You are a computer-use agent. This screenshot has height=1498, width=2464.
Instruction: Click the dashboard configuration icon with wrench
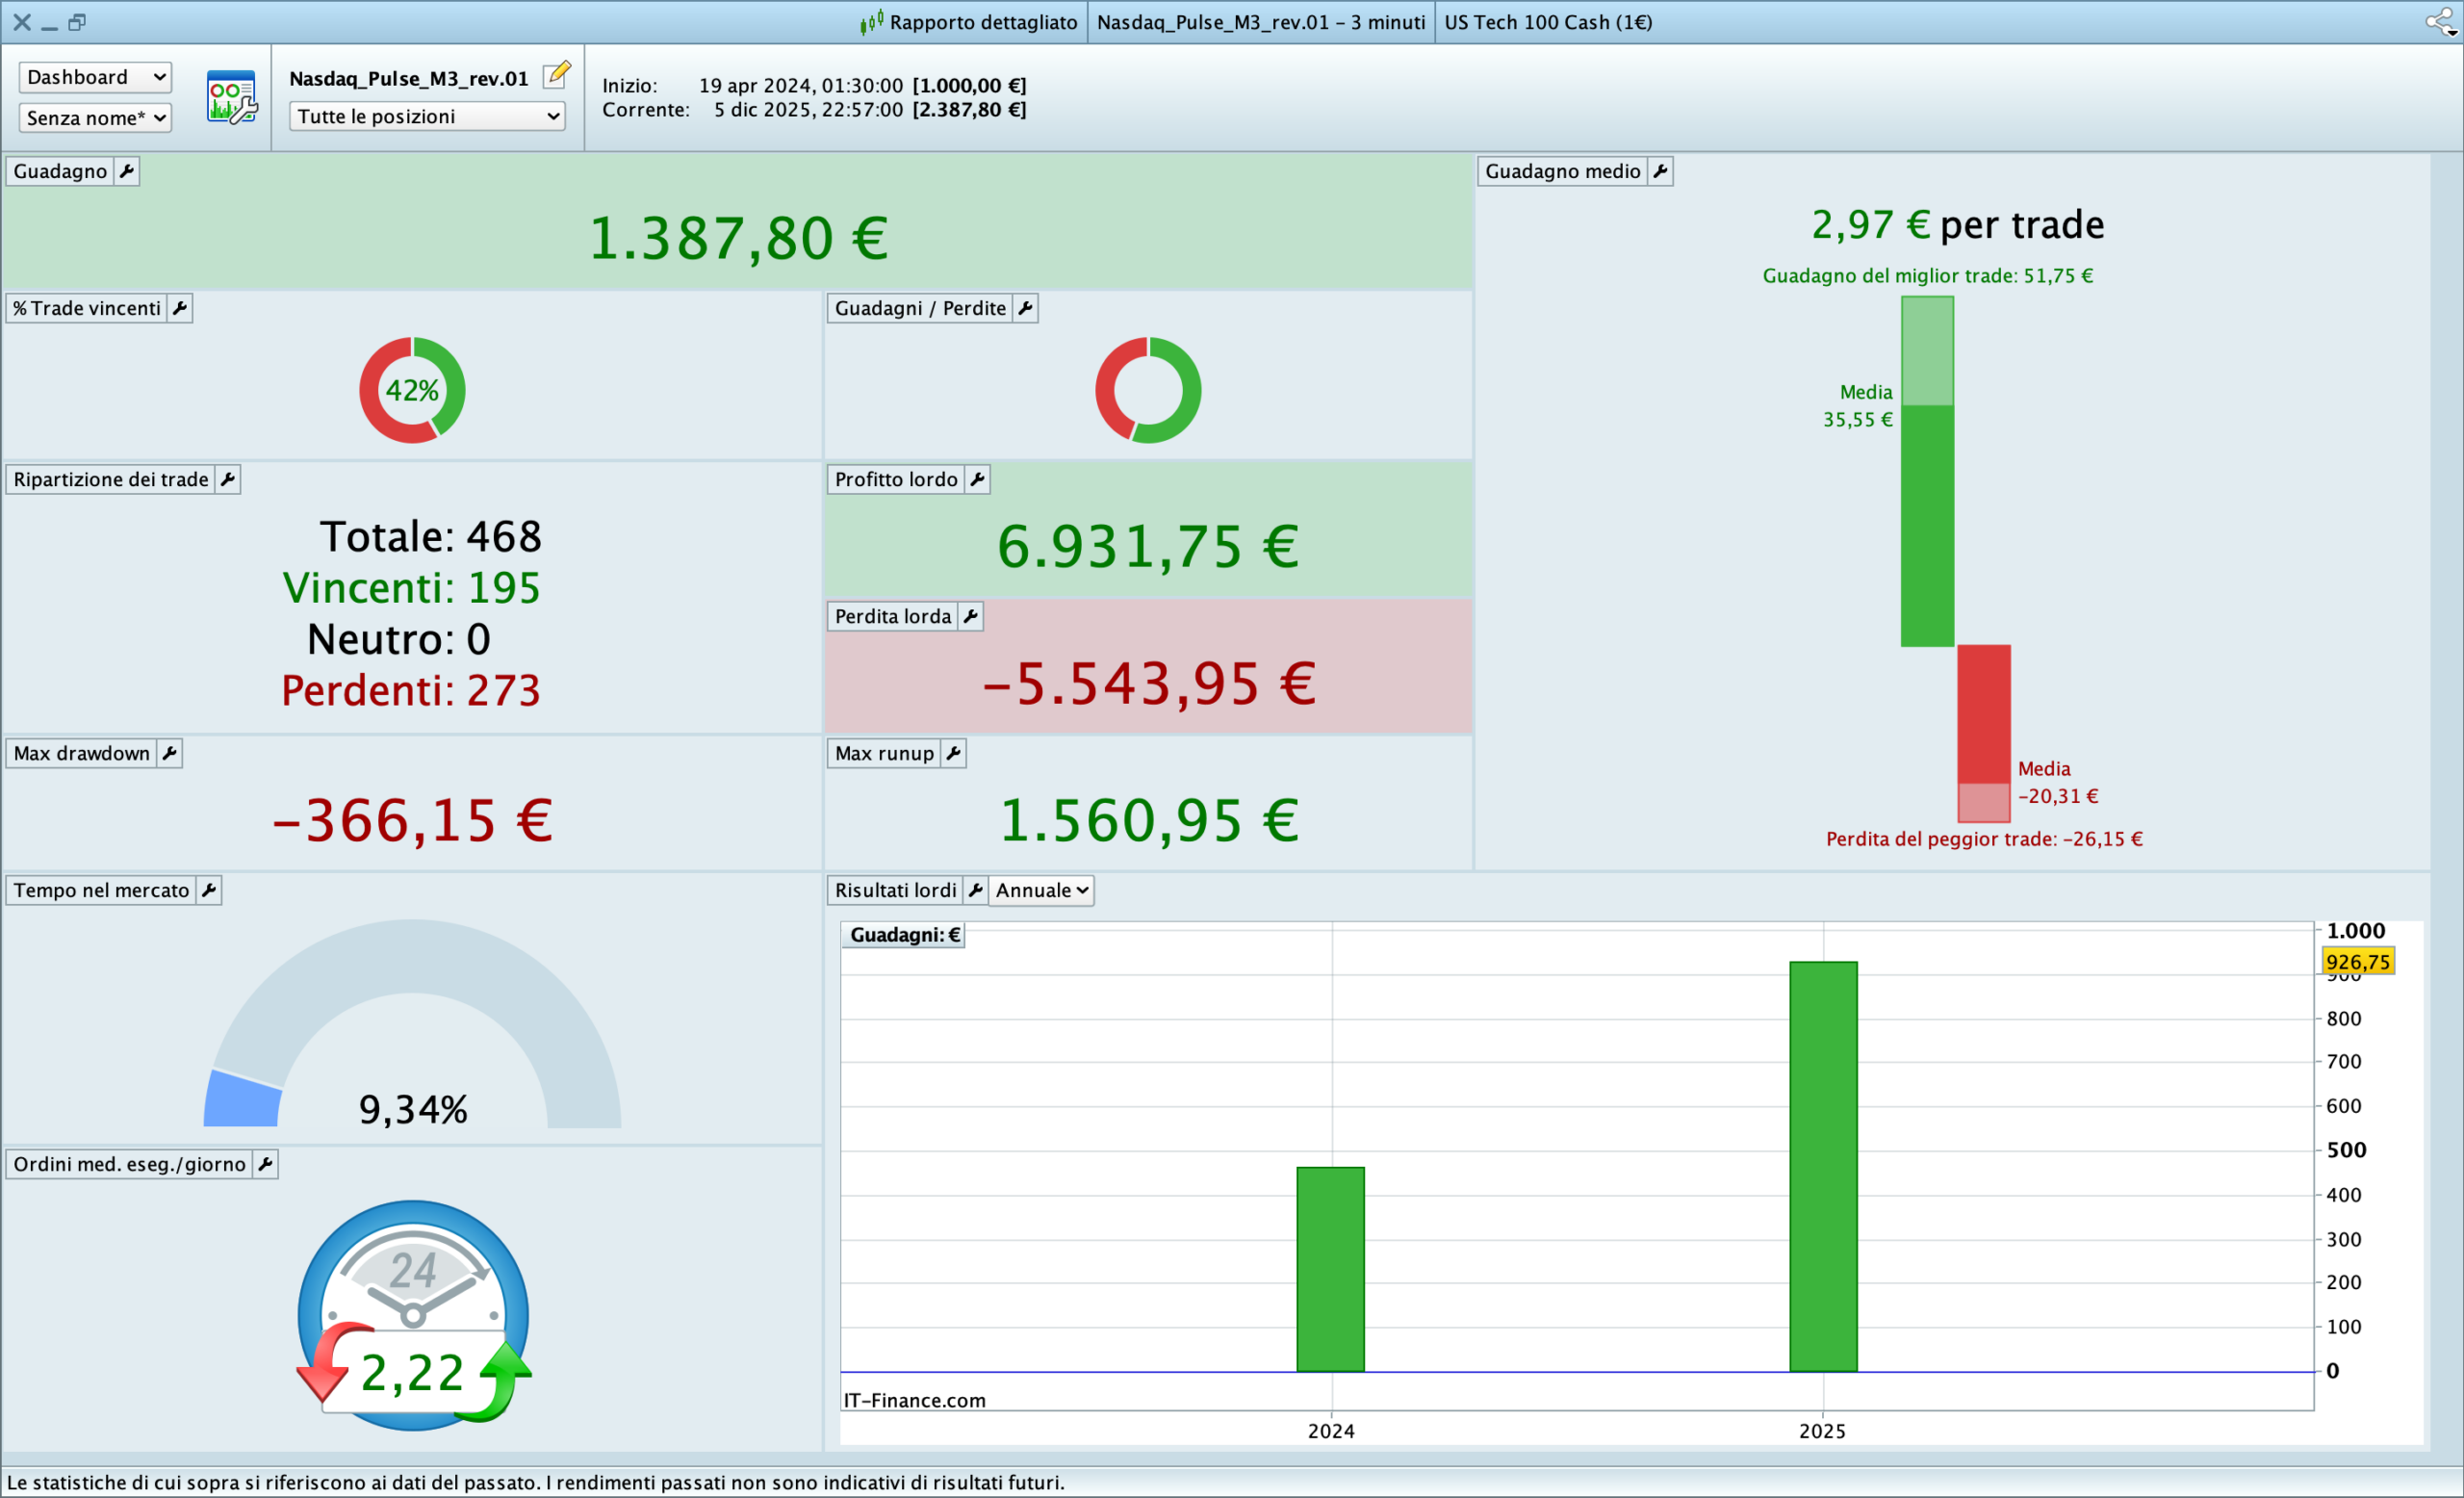231,97
